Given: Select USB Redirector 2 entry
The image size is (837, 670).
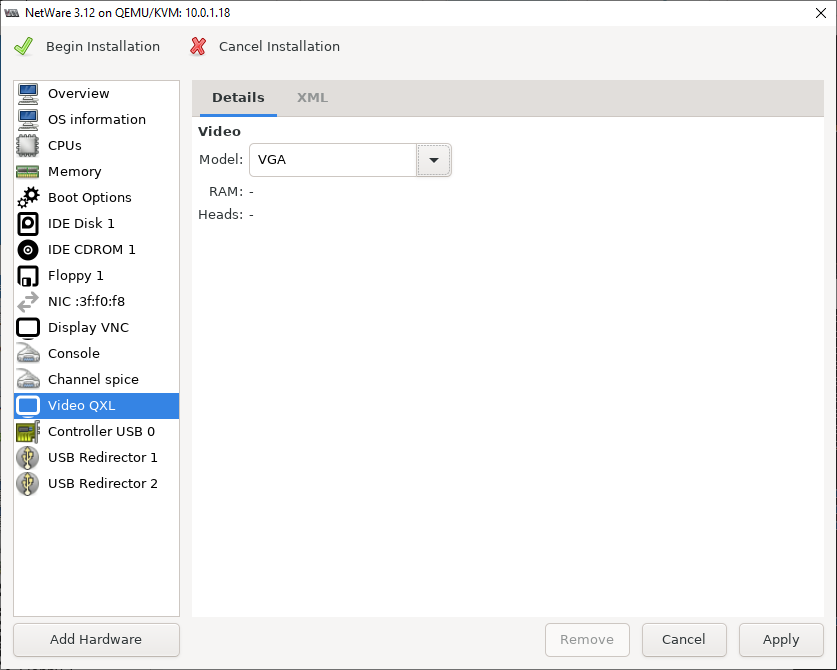Looking at the screenshot, I should click(102, 484).
